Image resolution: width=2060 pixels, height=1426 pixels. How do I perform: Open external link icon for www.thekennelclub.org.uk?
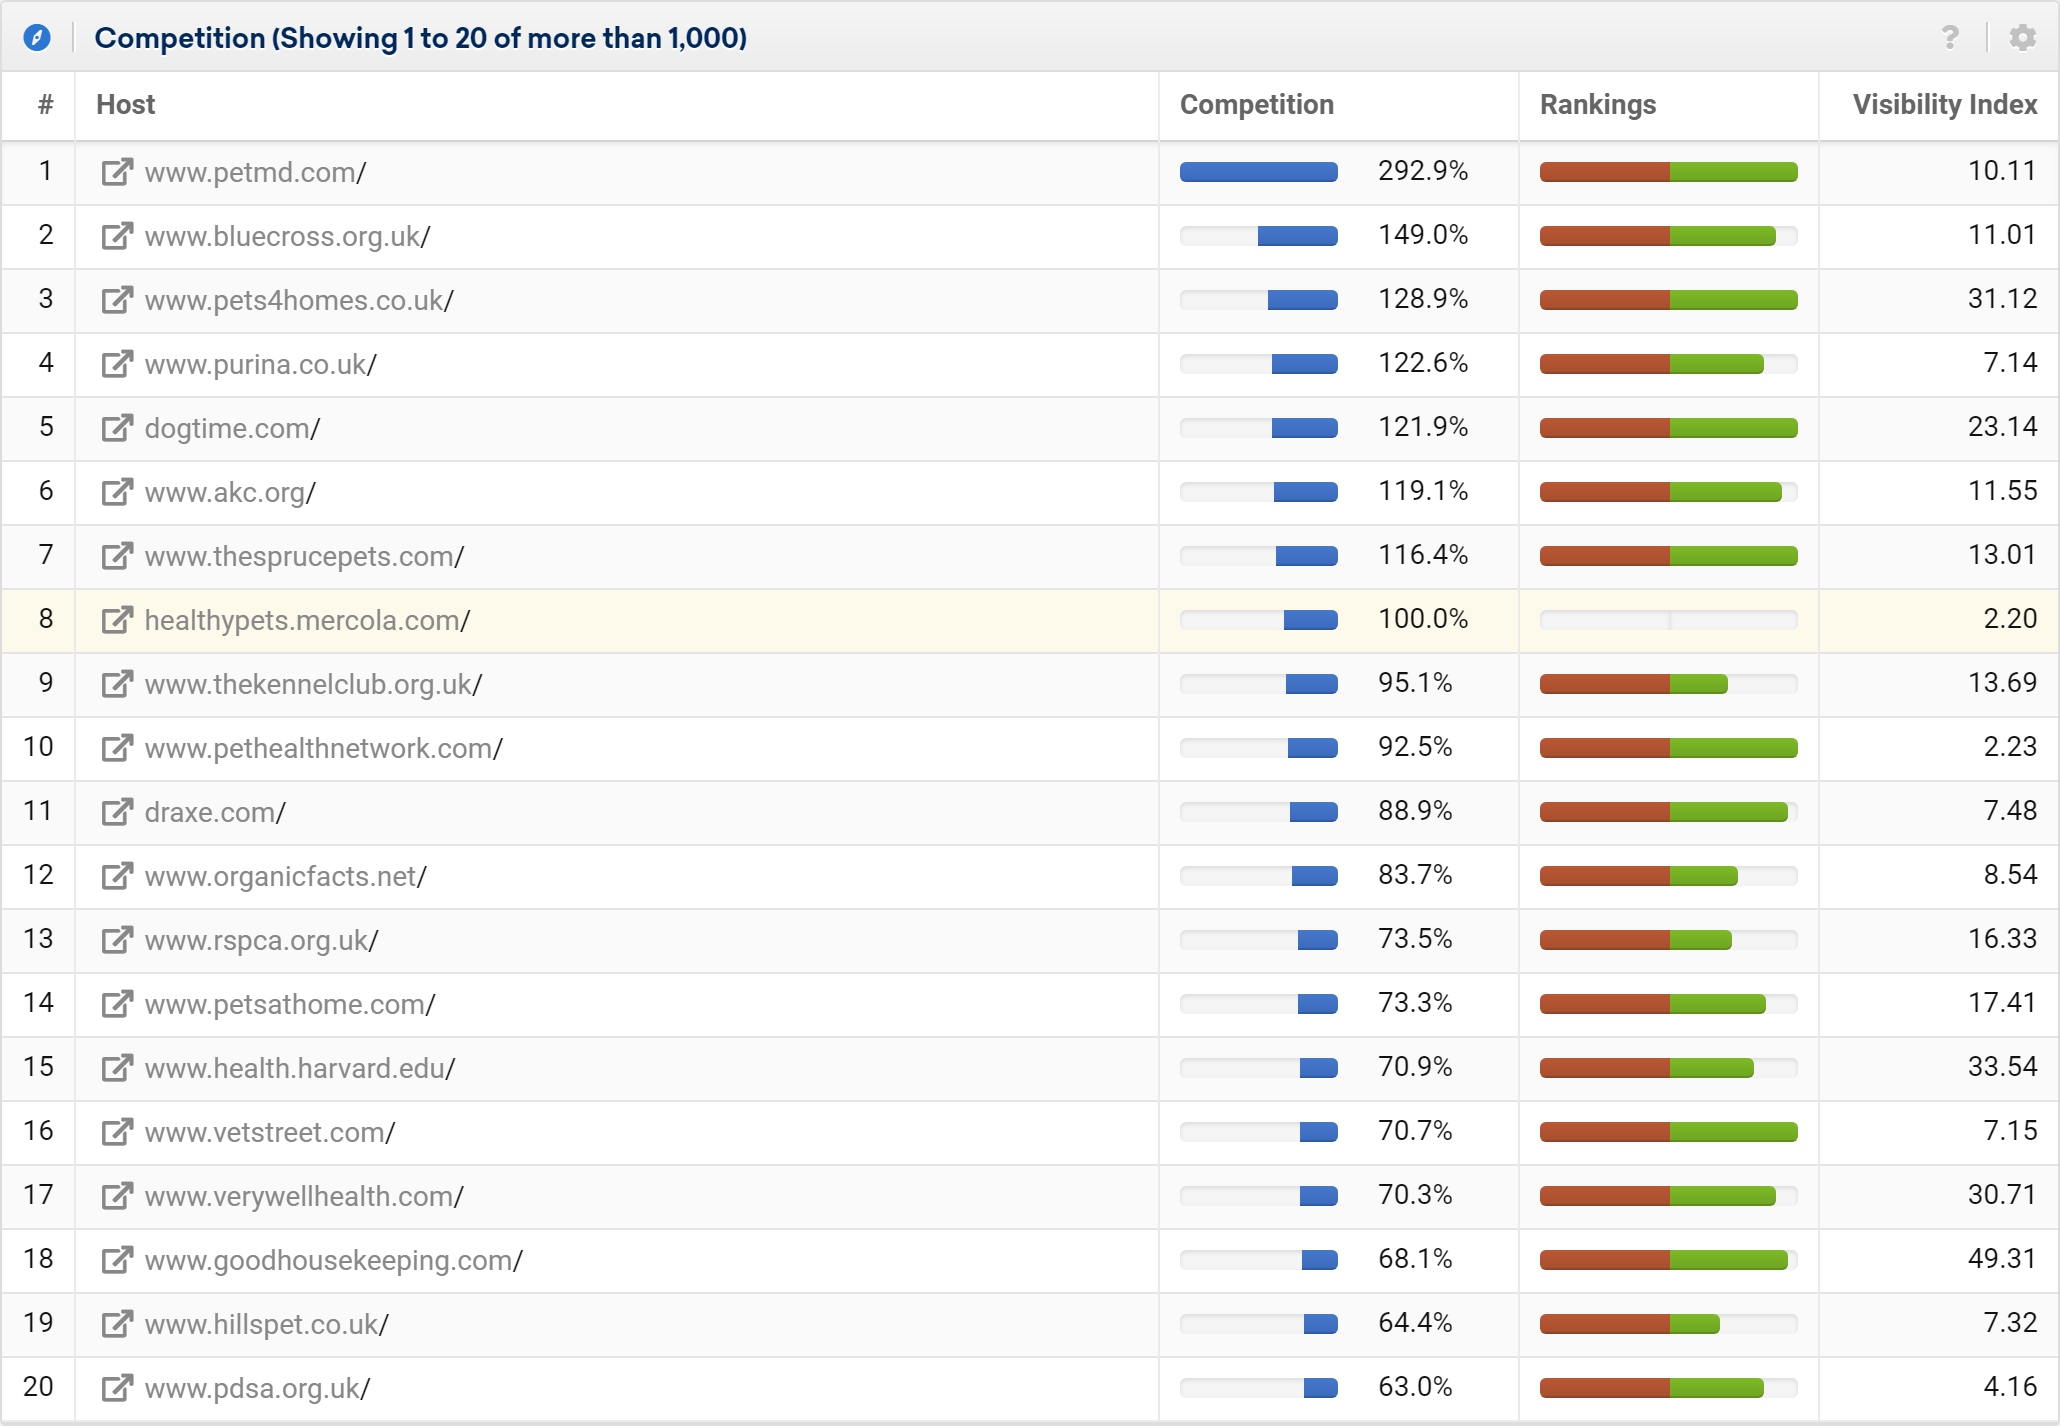click(117, 684)
